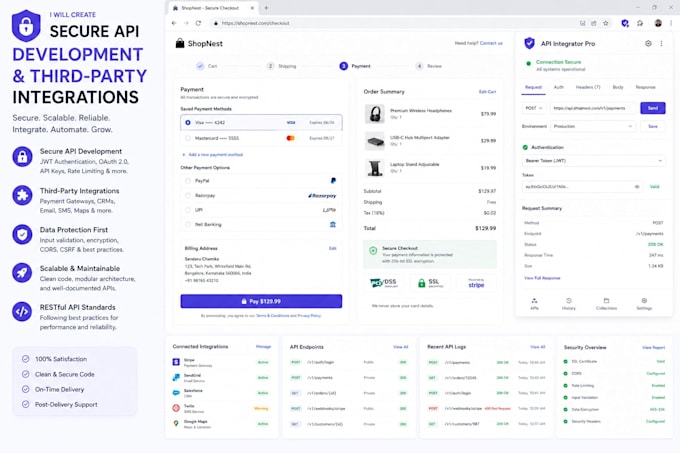Click View All in API Endpoints
This screenshot has height=453, width=680.
click(x=400, y=347)
